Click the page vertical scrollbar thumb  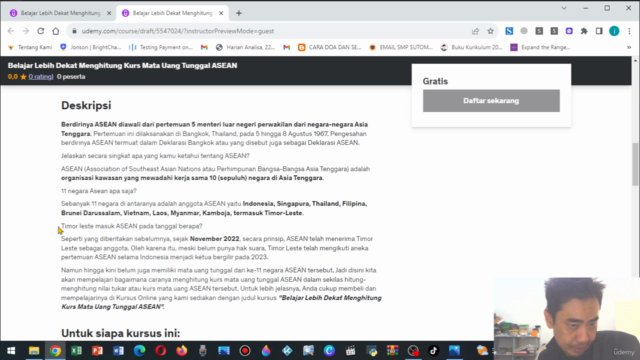coord(636,164)
